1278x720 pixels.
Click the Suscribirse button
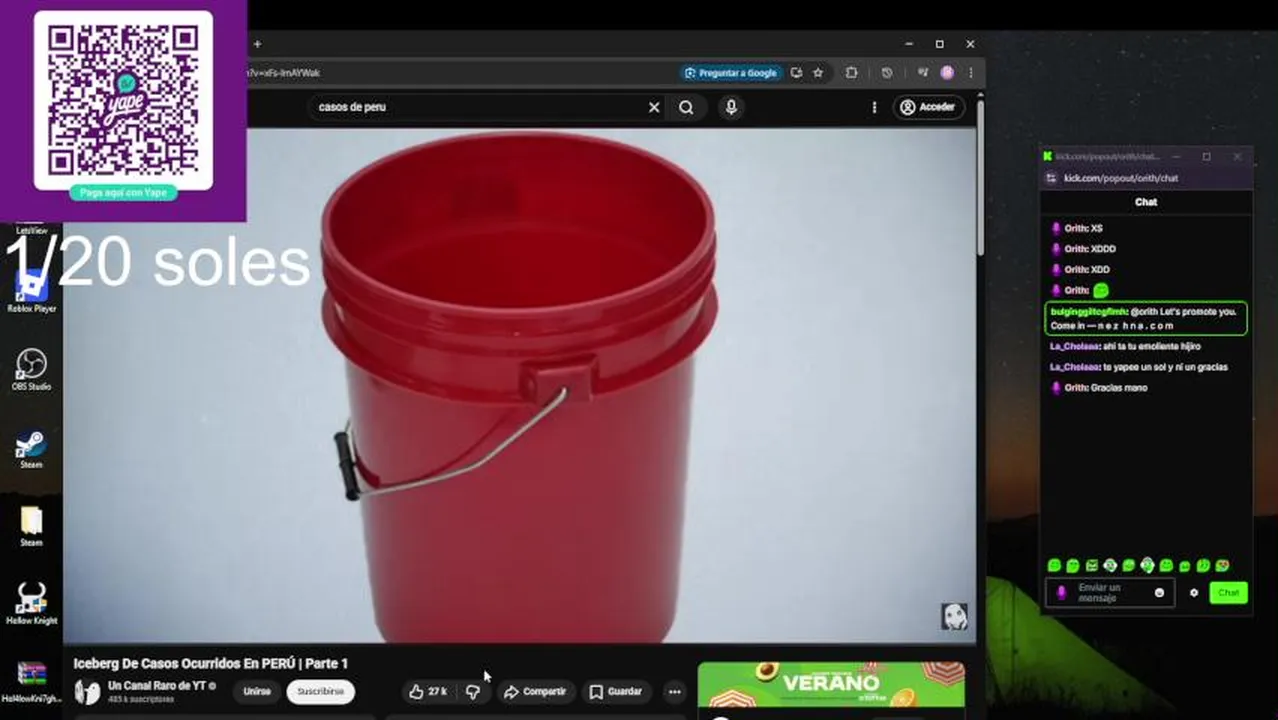[320, 691]
